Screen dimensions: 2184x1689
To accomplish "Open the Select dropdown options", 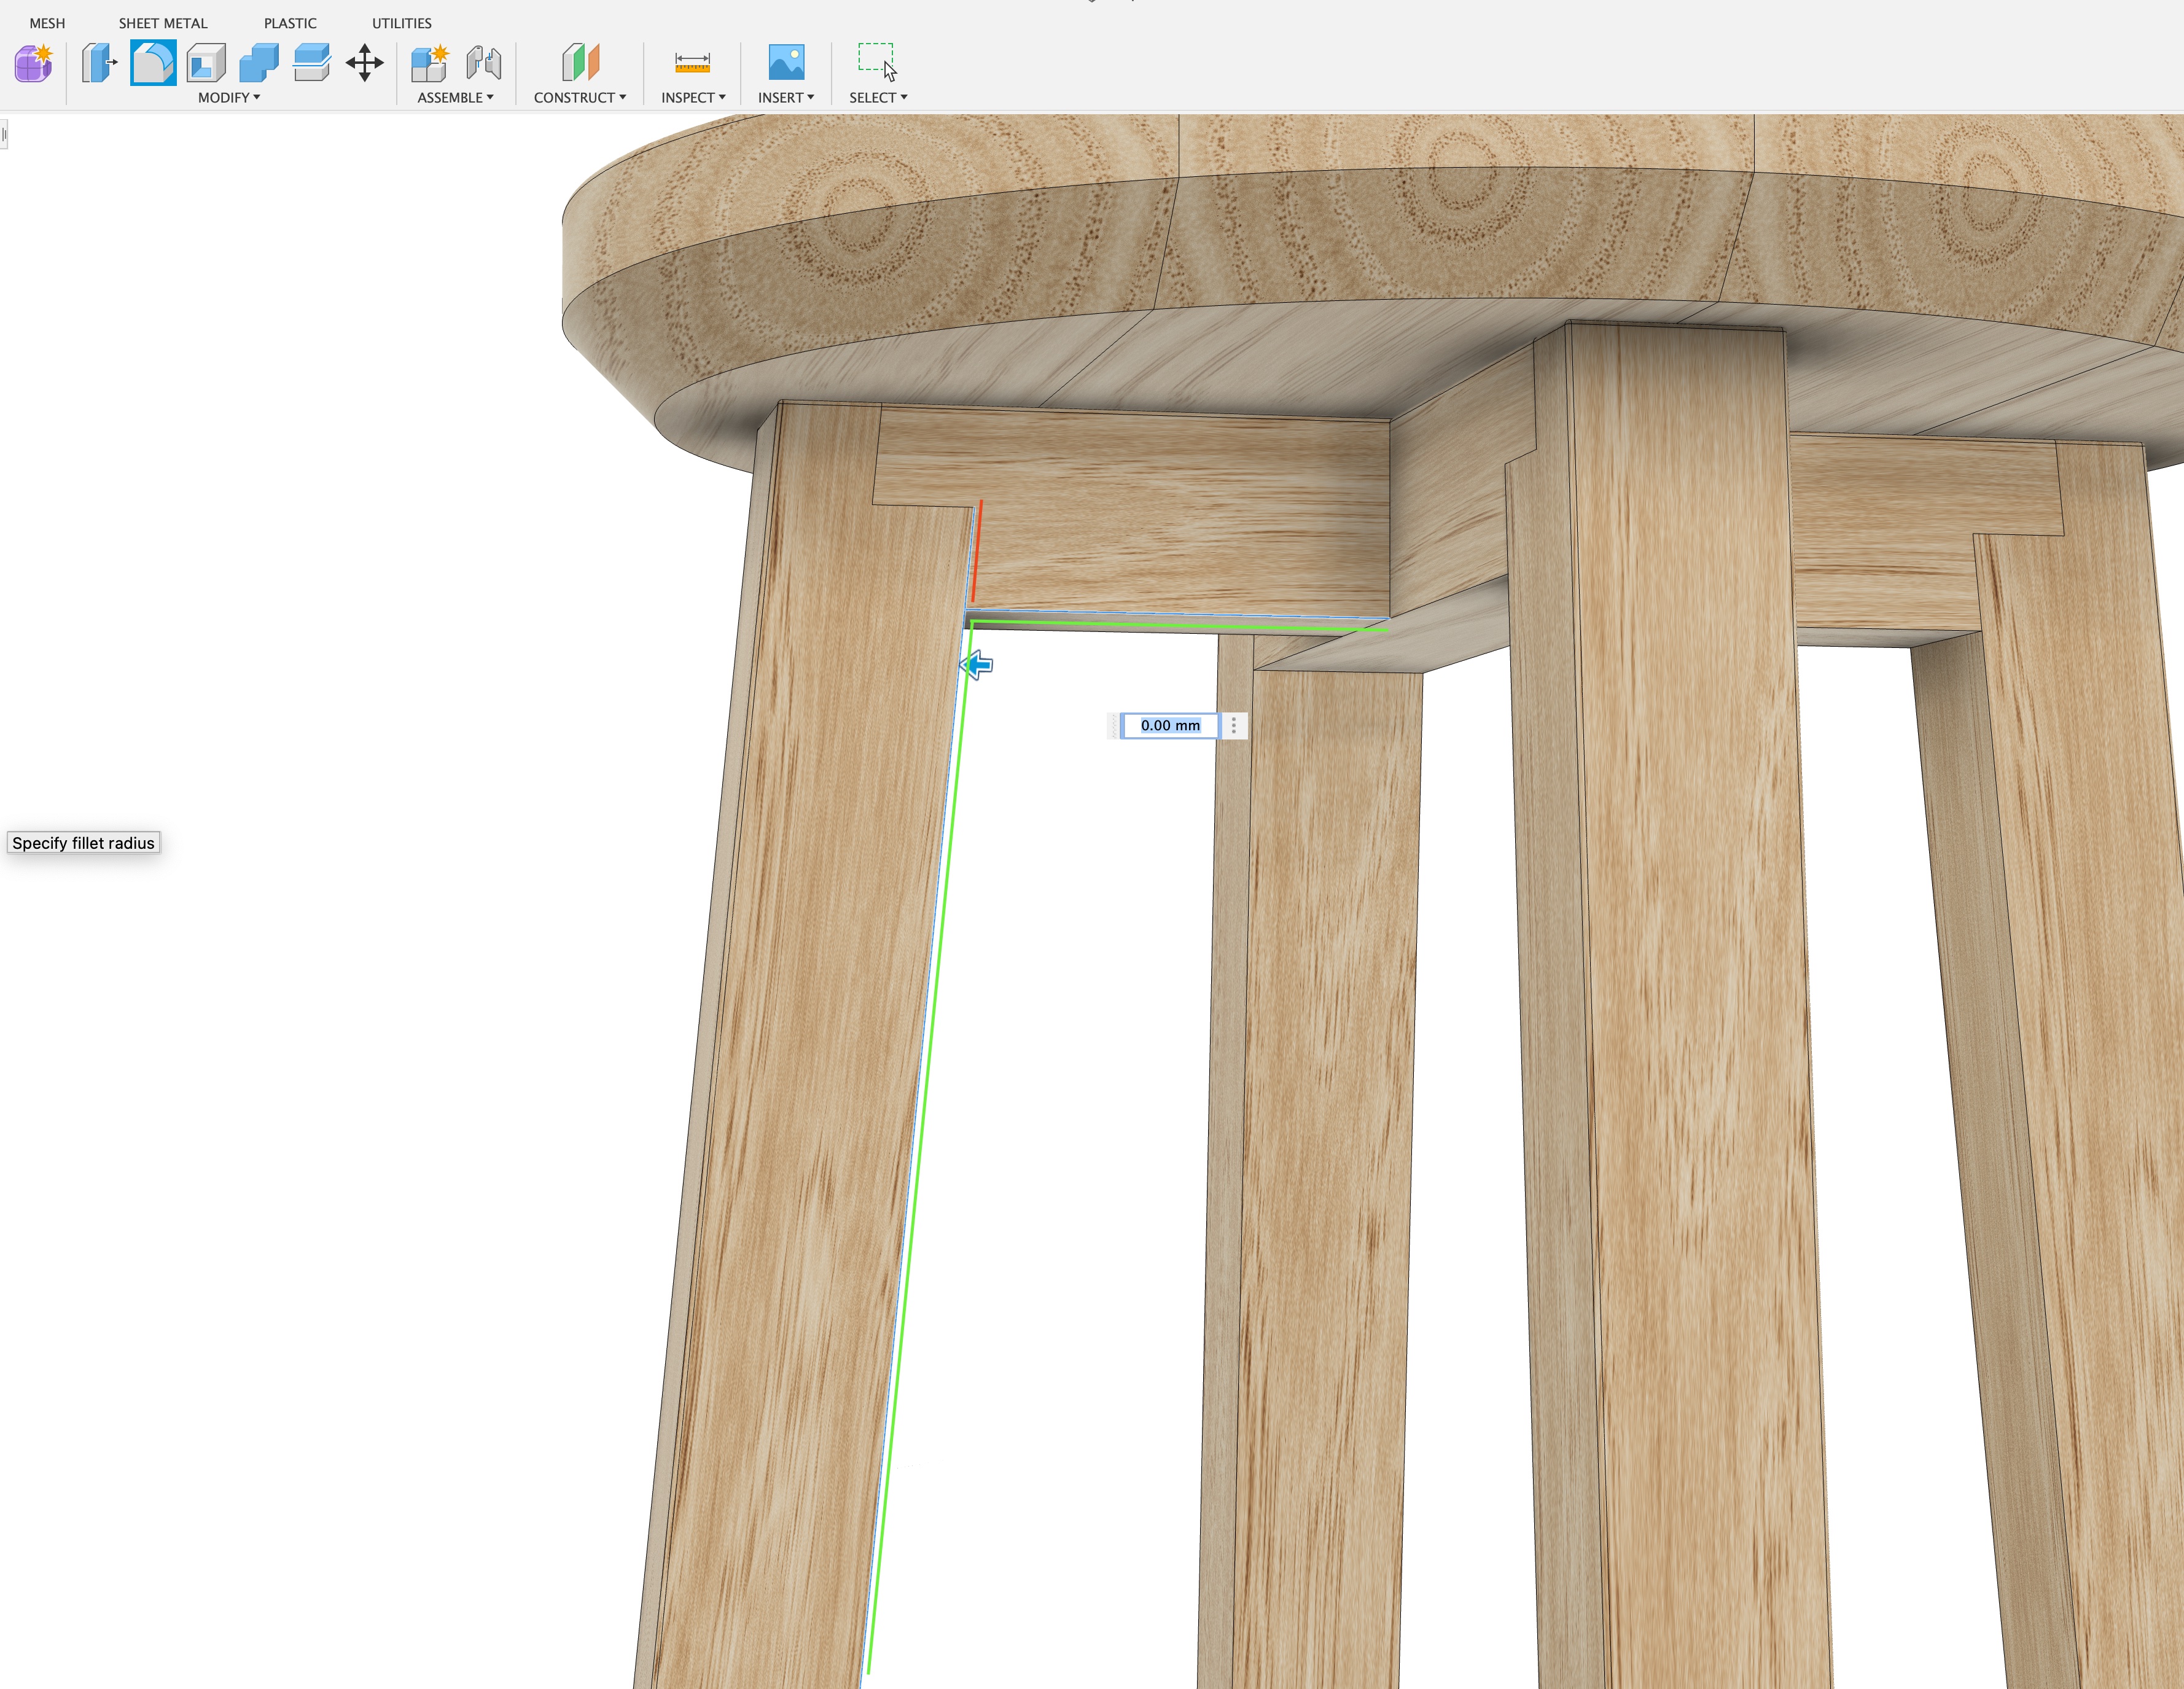I will click(x=877, y=97).
